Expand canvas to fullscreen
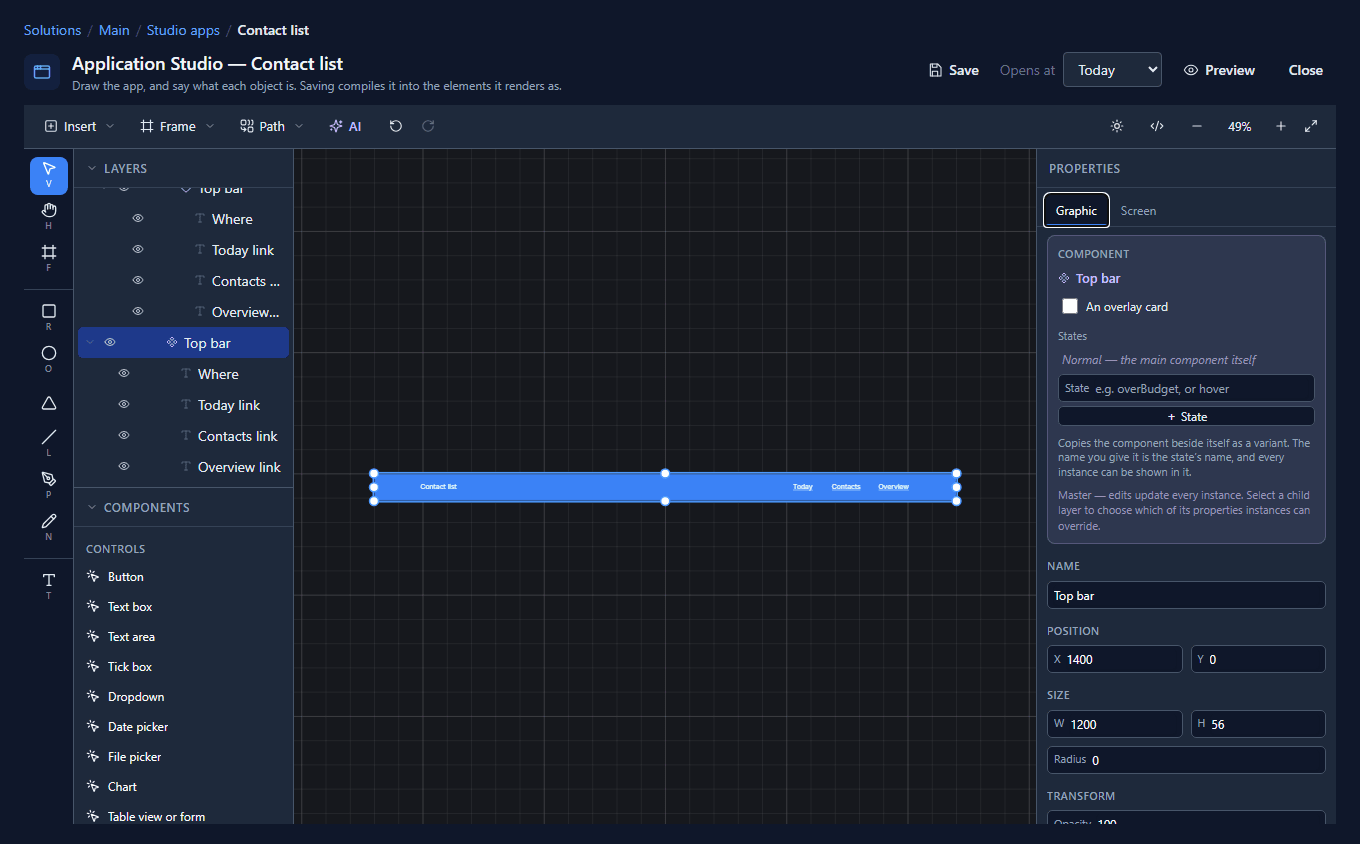 pyautogui.click(x=1311, y=126)
